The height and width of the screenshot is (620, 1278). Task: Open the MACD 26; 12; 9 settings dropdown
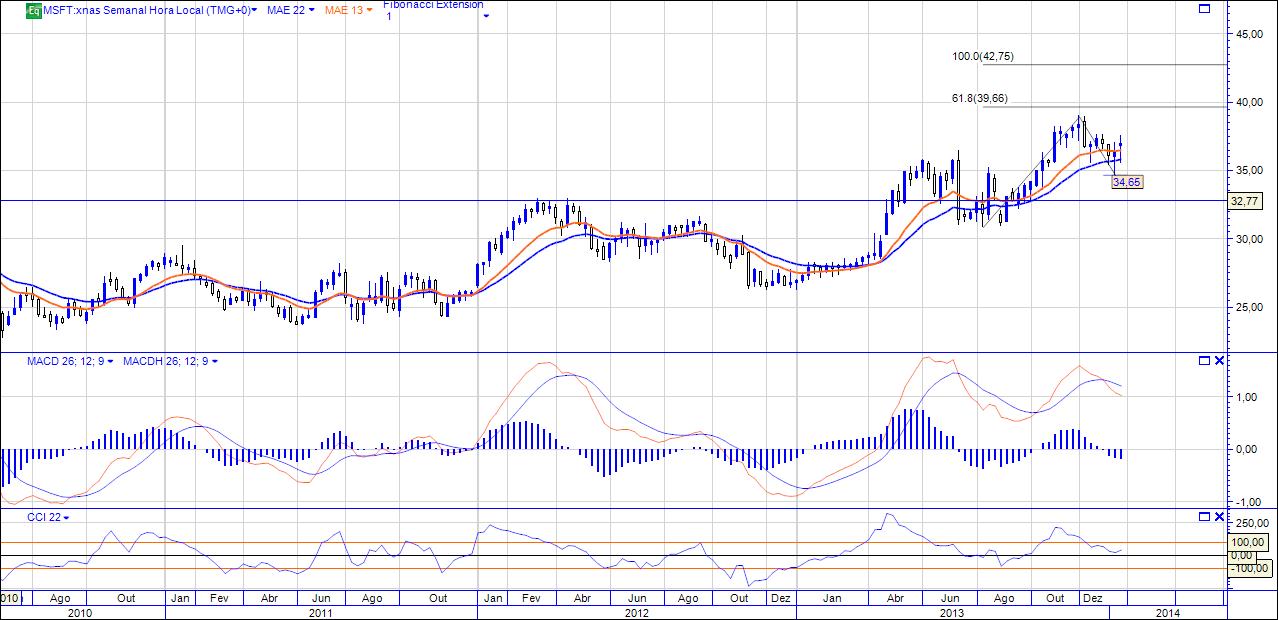coord(110,361)
